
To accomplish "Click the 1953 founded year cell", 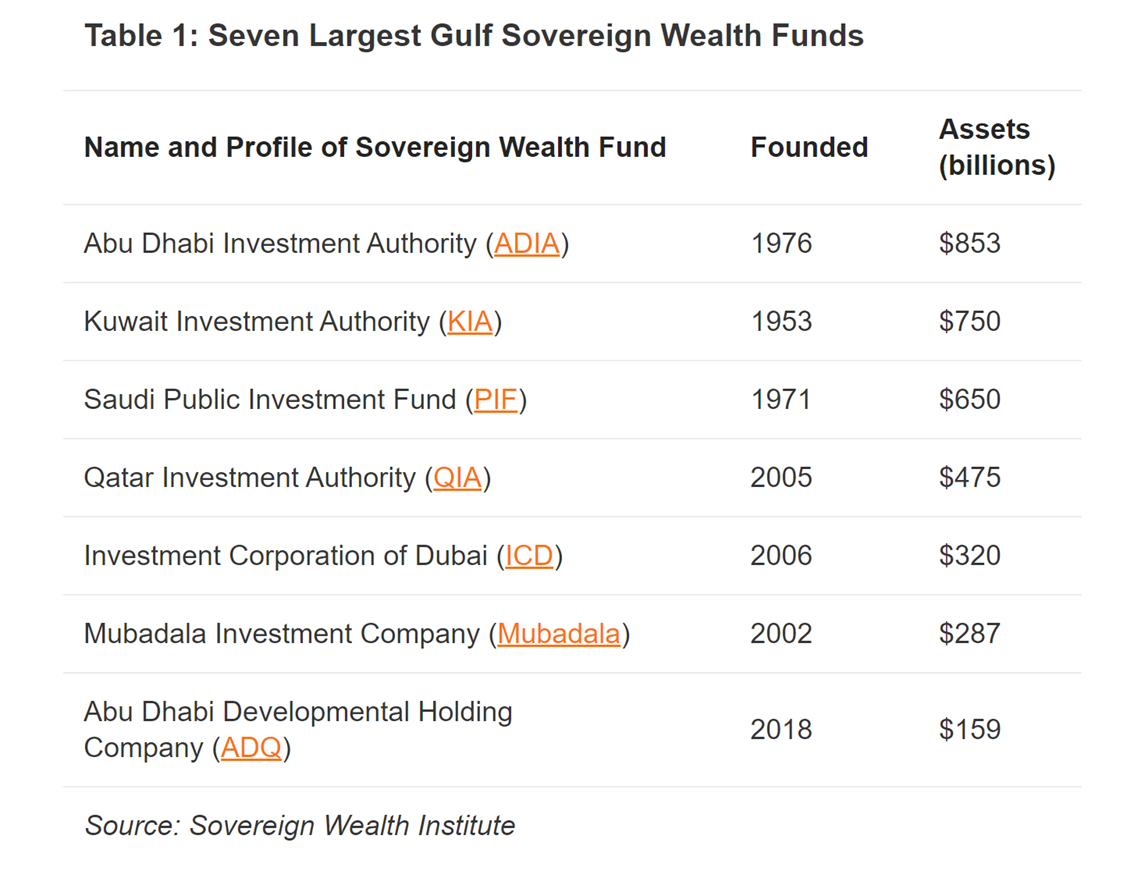I will click(x=781, y=322).
